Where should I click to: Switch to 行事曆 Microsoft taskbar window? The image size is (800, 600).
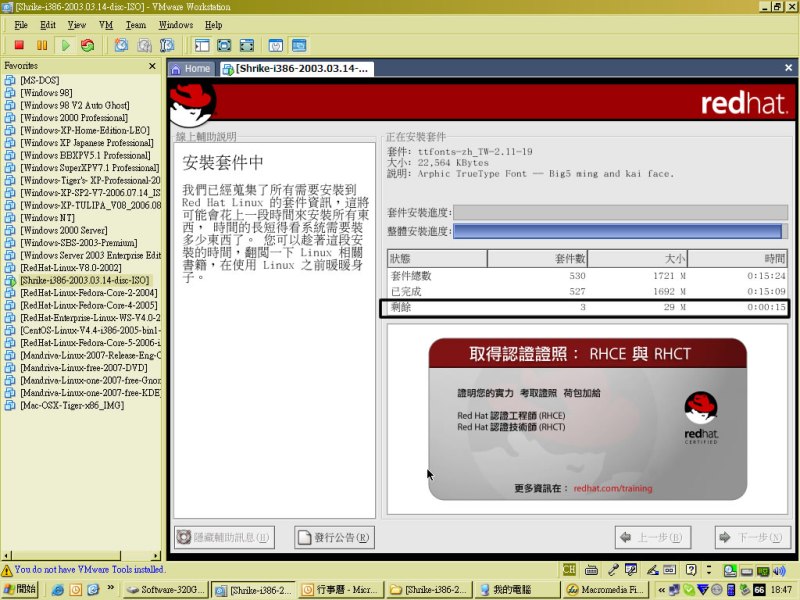[x=341, y=590]
